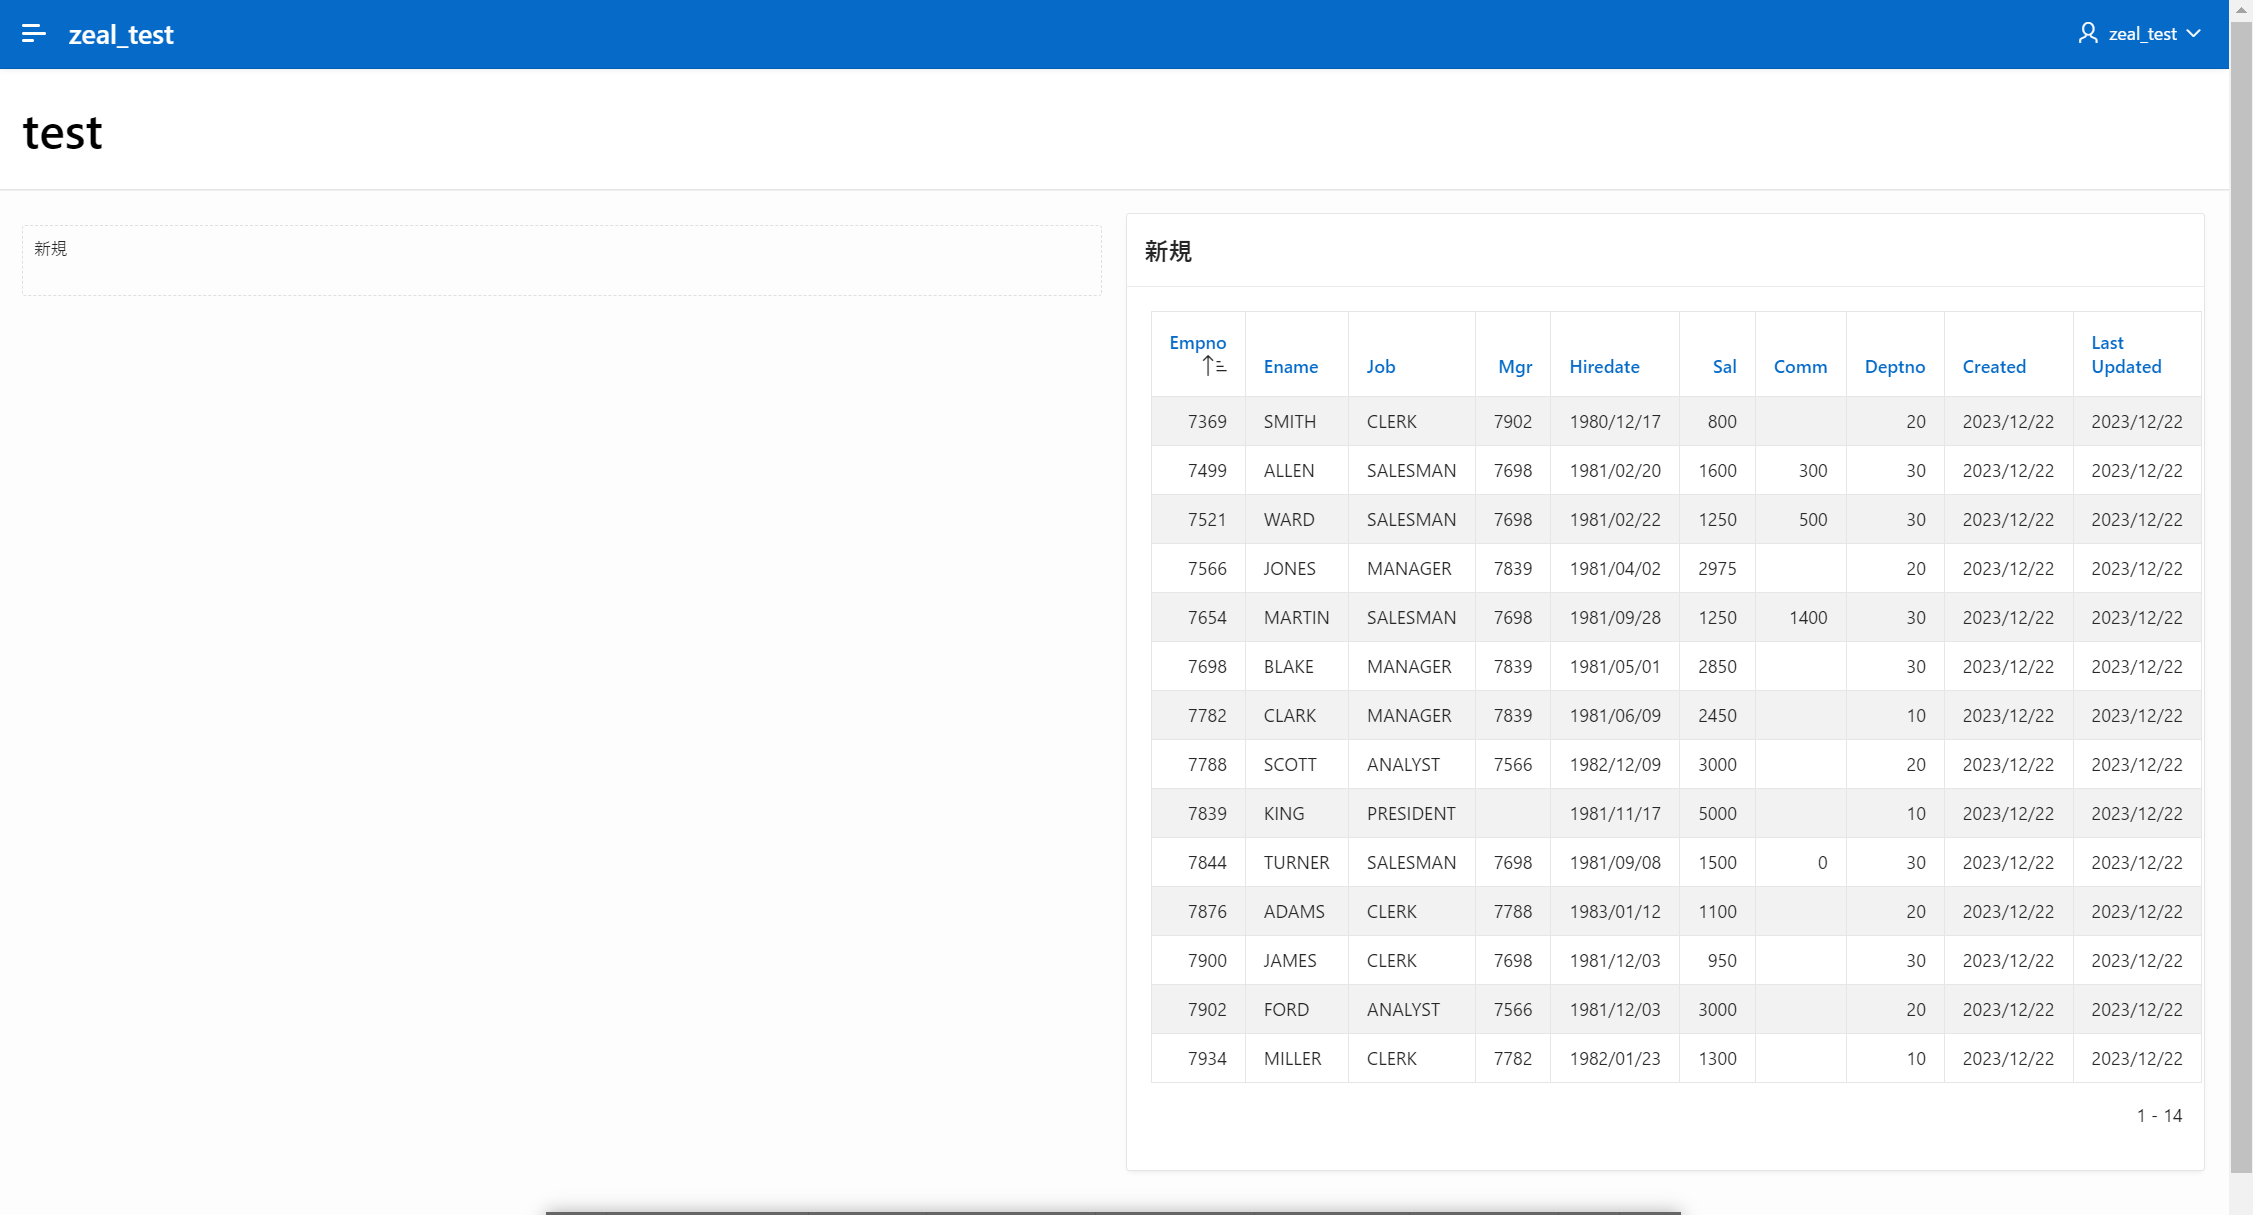Sort by the Comm column header
This screenshot has height=1215, width=2253.
coord(1800,367)
